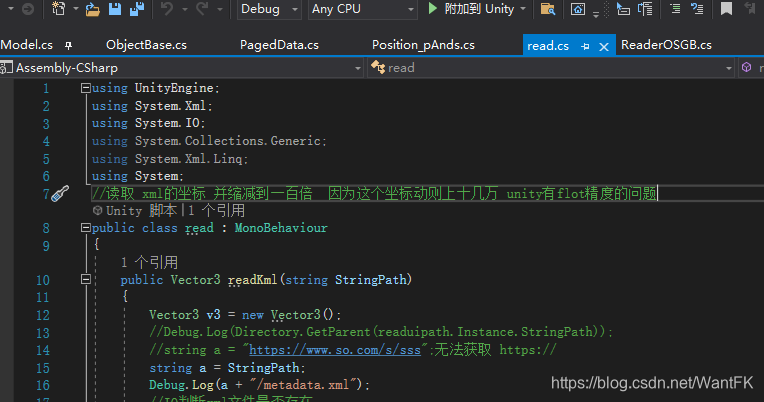Open the https://www.so.com/s/sss link

pyautogui.click(x=335, y=350)
